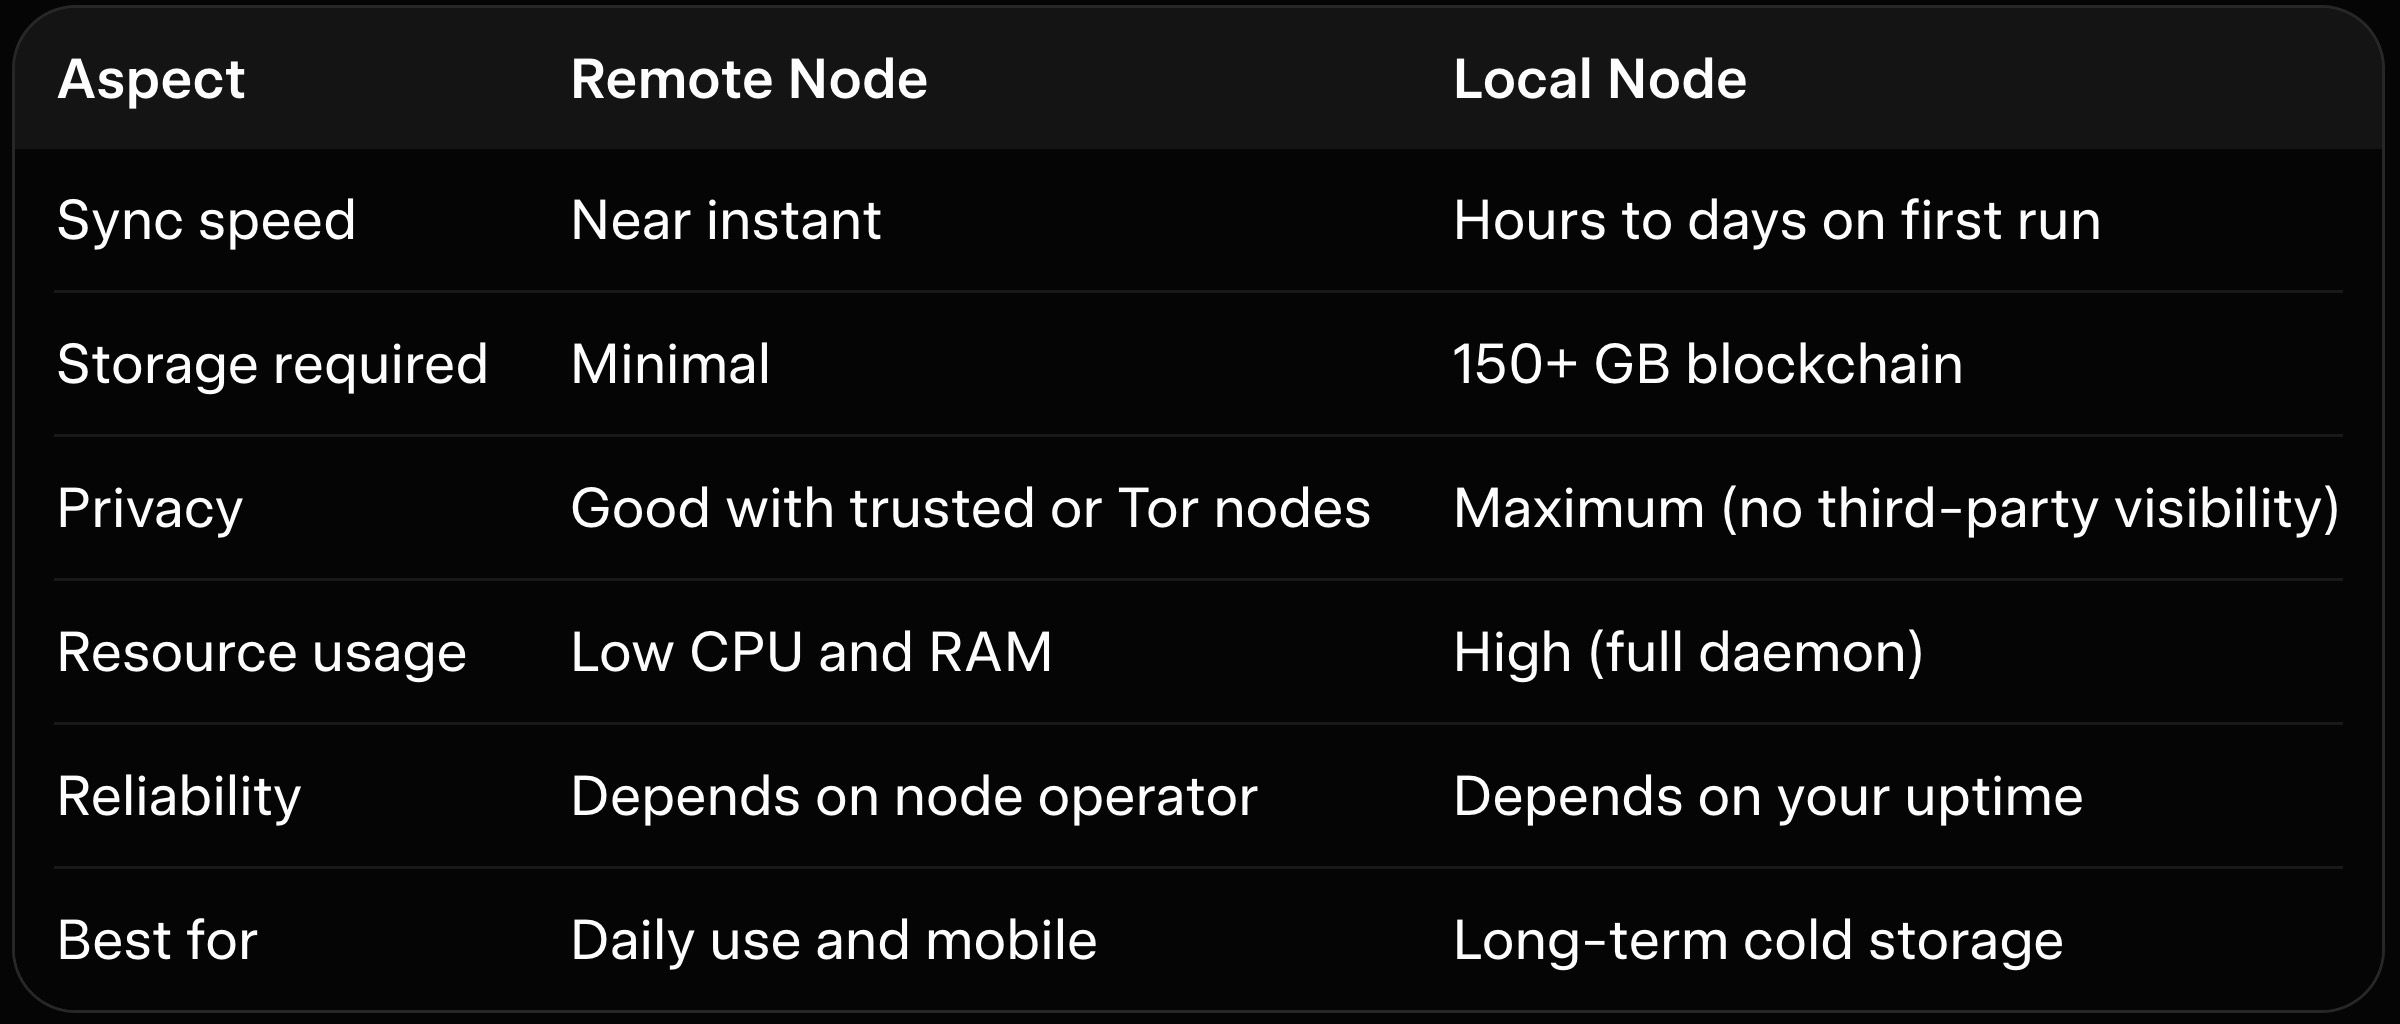The width and height of the screenshot is (2400, 1024).
Task: Select the Reliability row label
Action: [x=179, y=796]
